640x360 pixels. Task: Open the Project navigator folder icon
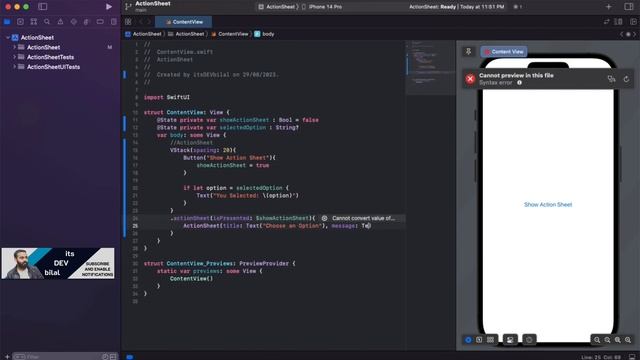coord(7,22)
